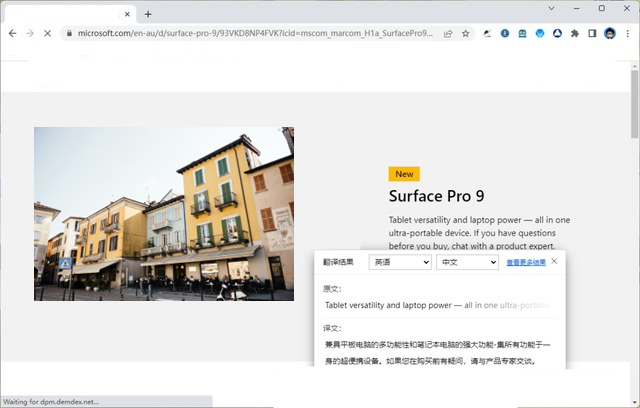
Task: Click the 翻译结果 popup title
Action: coord(338,262)
